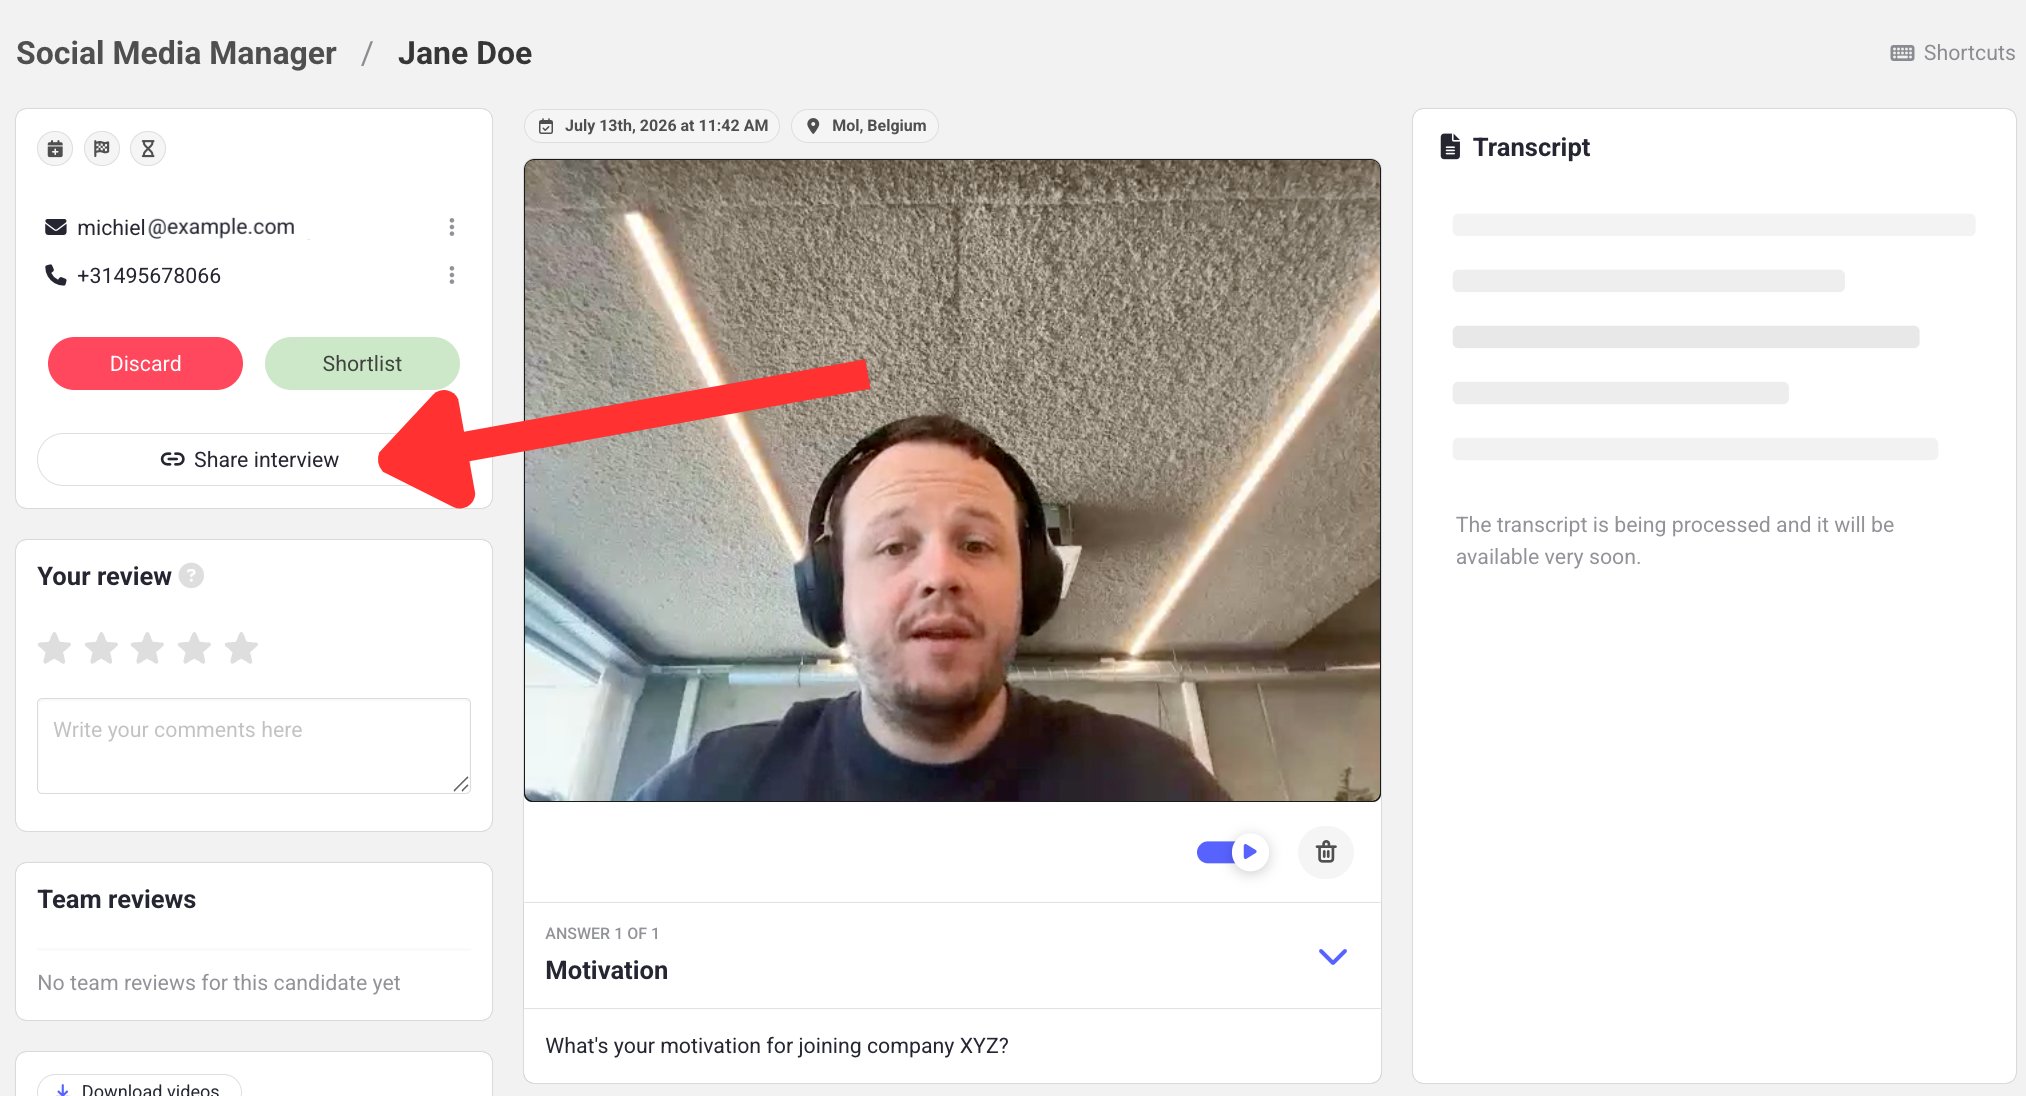Click the Transcript panel heading
Viewport: 2026px width, 1096px height.
pos(1531,147)
